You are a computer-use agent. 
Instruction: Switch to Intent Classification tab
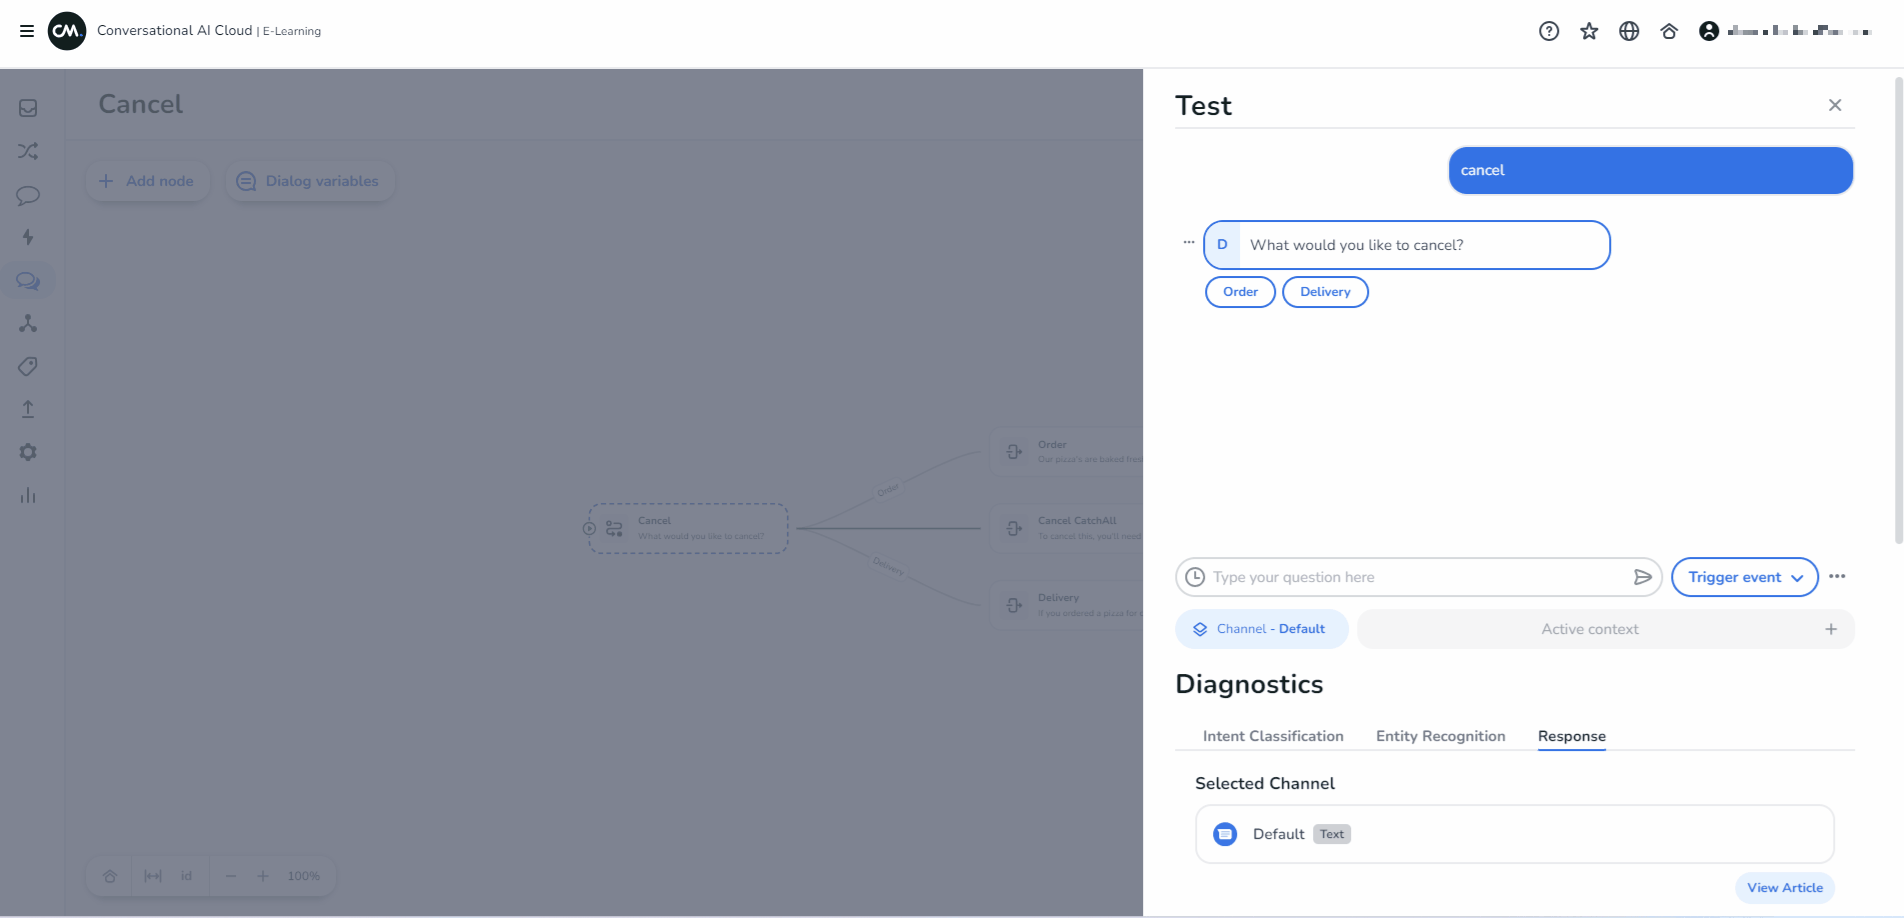(1273, 736)
